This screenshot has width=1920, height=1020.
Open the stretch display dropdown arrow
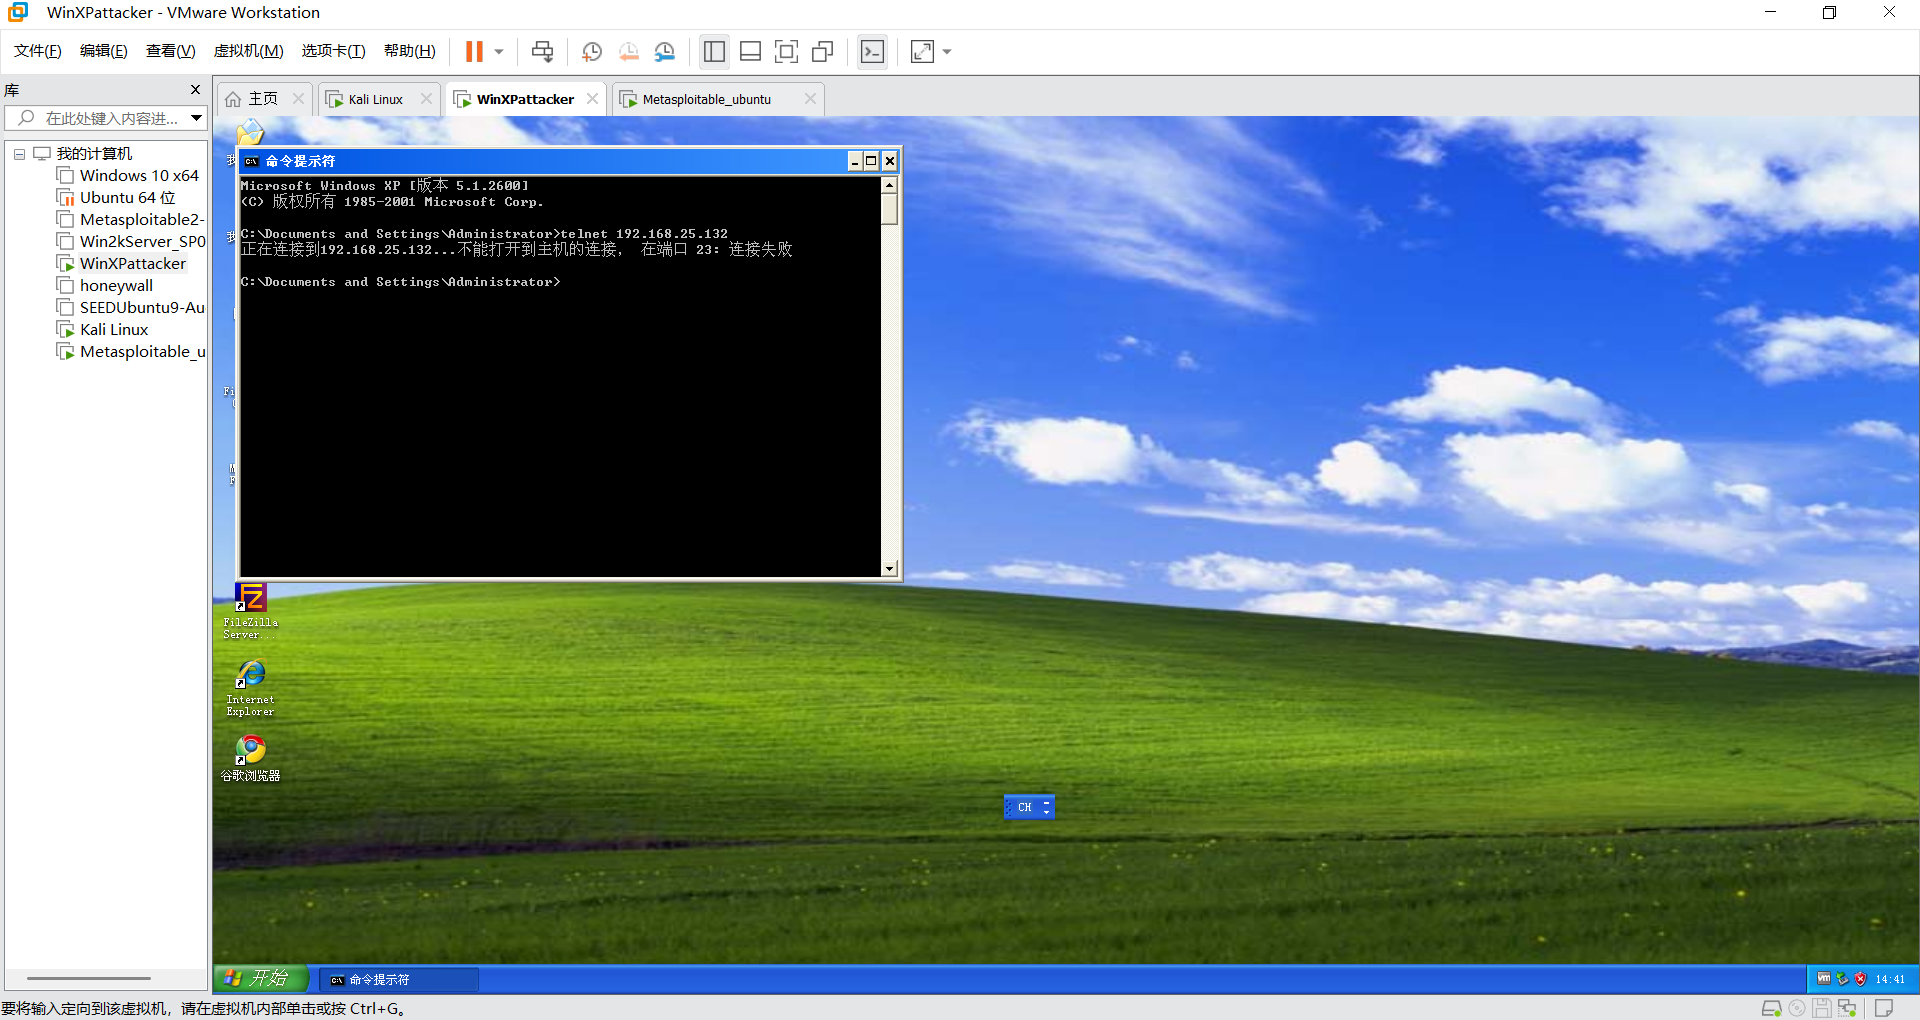[947, 51]
